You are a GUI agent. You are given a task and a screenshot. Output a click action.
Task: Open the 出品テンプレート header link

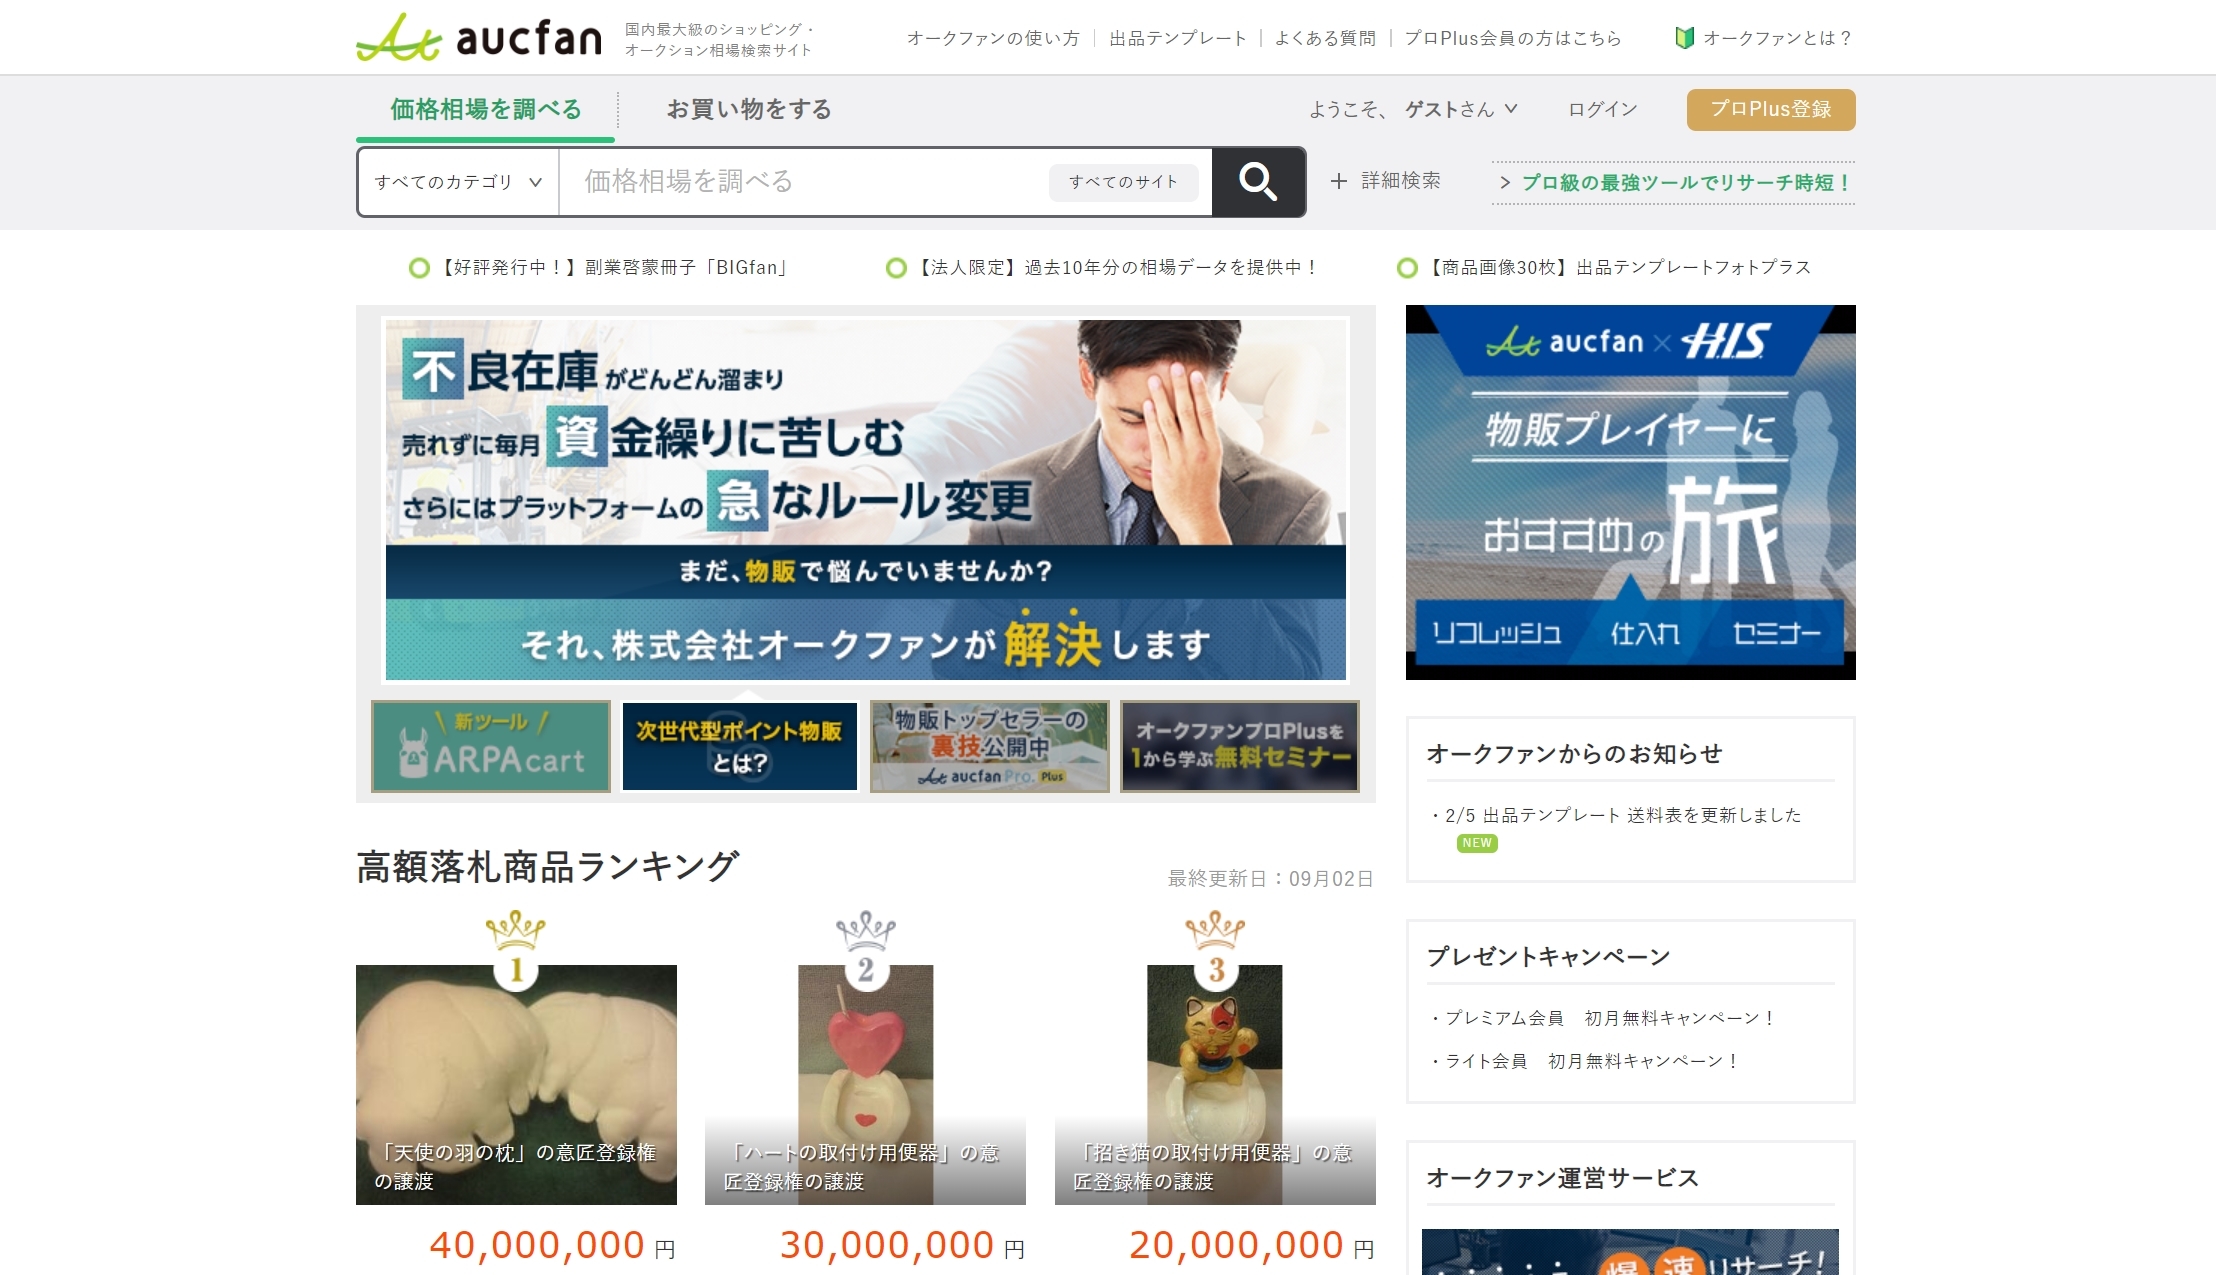click(x=1177, y=38)
